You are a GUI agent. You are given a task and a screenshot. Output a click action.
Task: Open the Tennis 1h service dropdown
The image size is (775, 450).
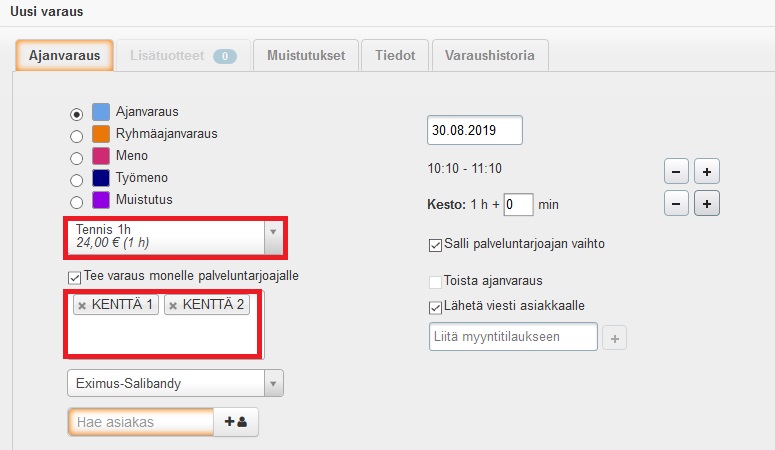pyautogui.click(x=175, y=237)
